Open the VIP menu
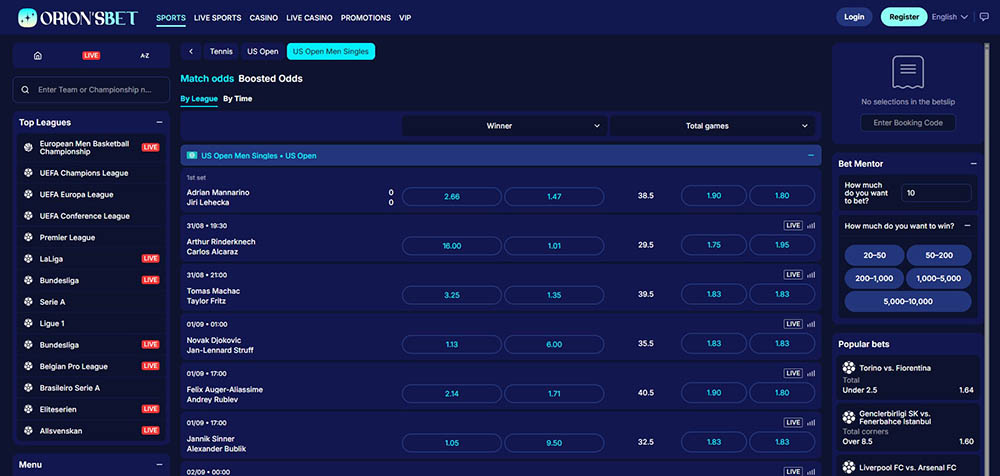This screenshot has height=476, width=1000. pos(405,18)
